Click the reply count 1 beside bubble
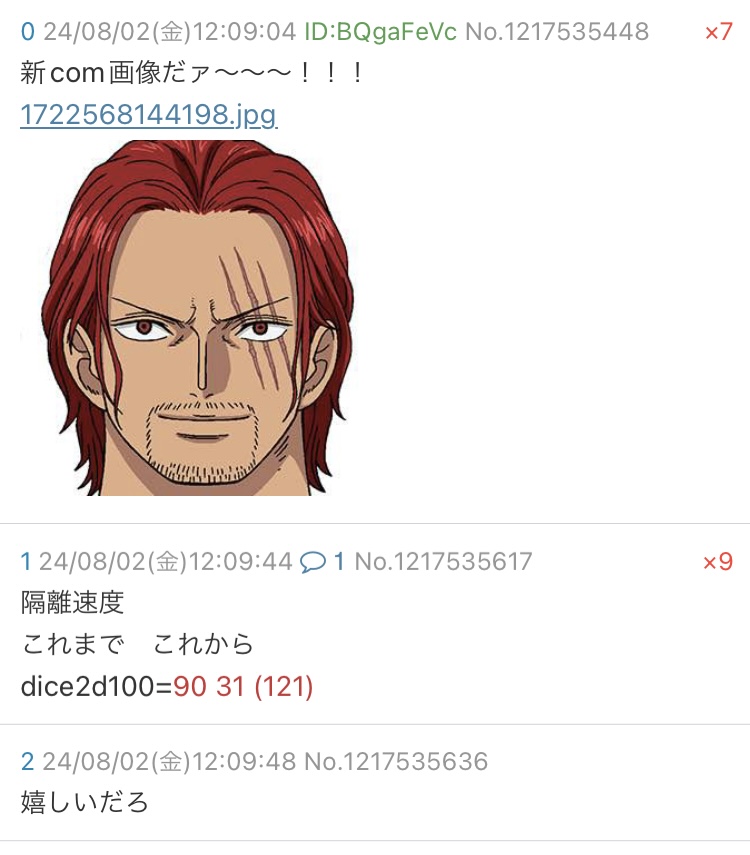 coord(339,562)
